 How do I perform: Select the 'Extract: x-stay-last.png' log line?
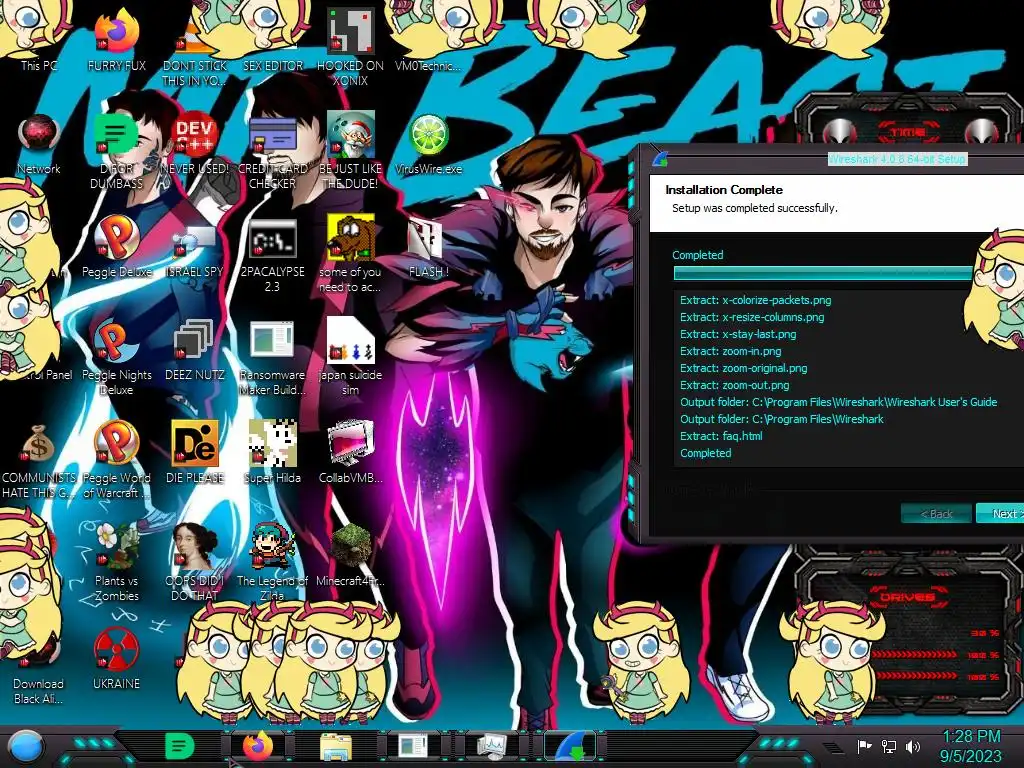(738, 334)
